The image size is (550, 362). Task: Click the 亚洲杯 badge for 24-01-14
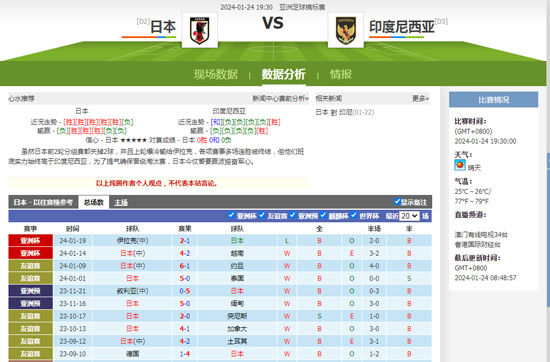31,253
